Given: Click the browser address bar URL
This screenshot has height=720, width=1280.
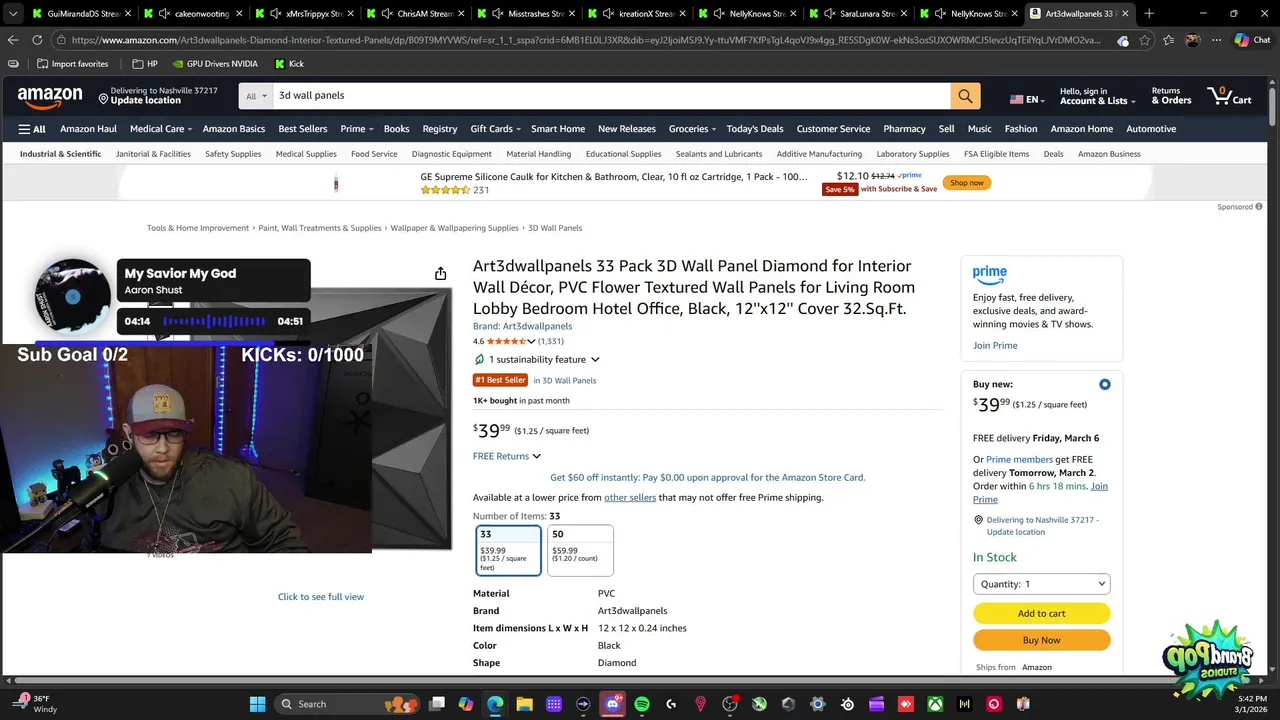Looking at the screenshot, I should point(585,40).
